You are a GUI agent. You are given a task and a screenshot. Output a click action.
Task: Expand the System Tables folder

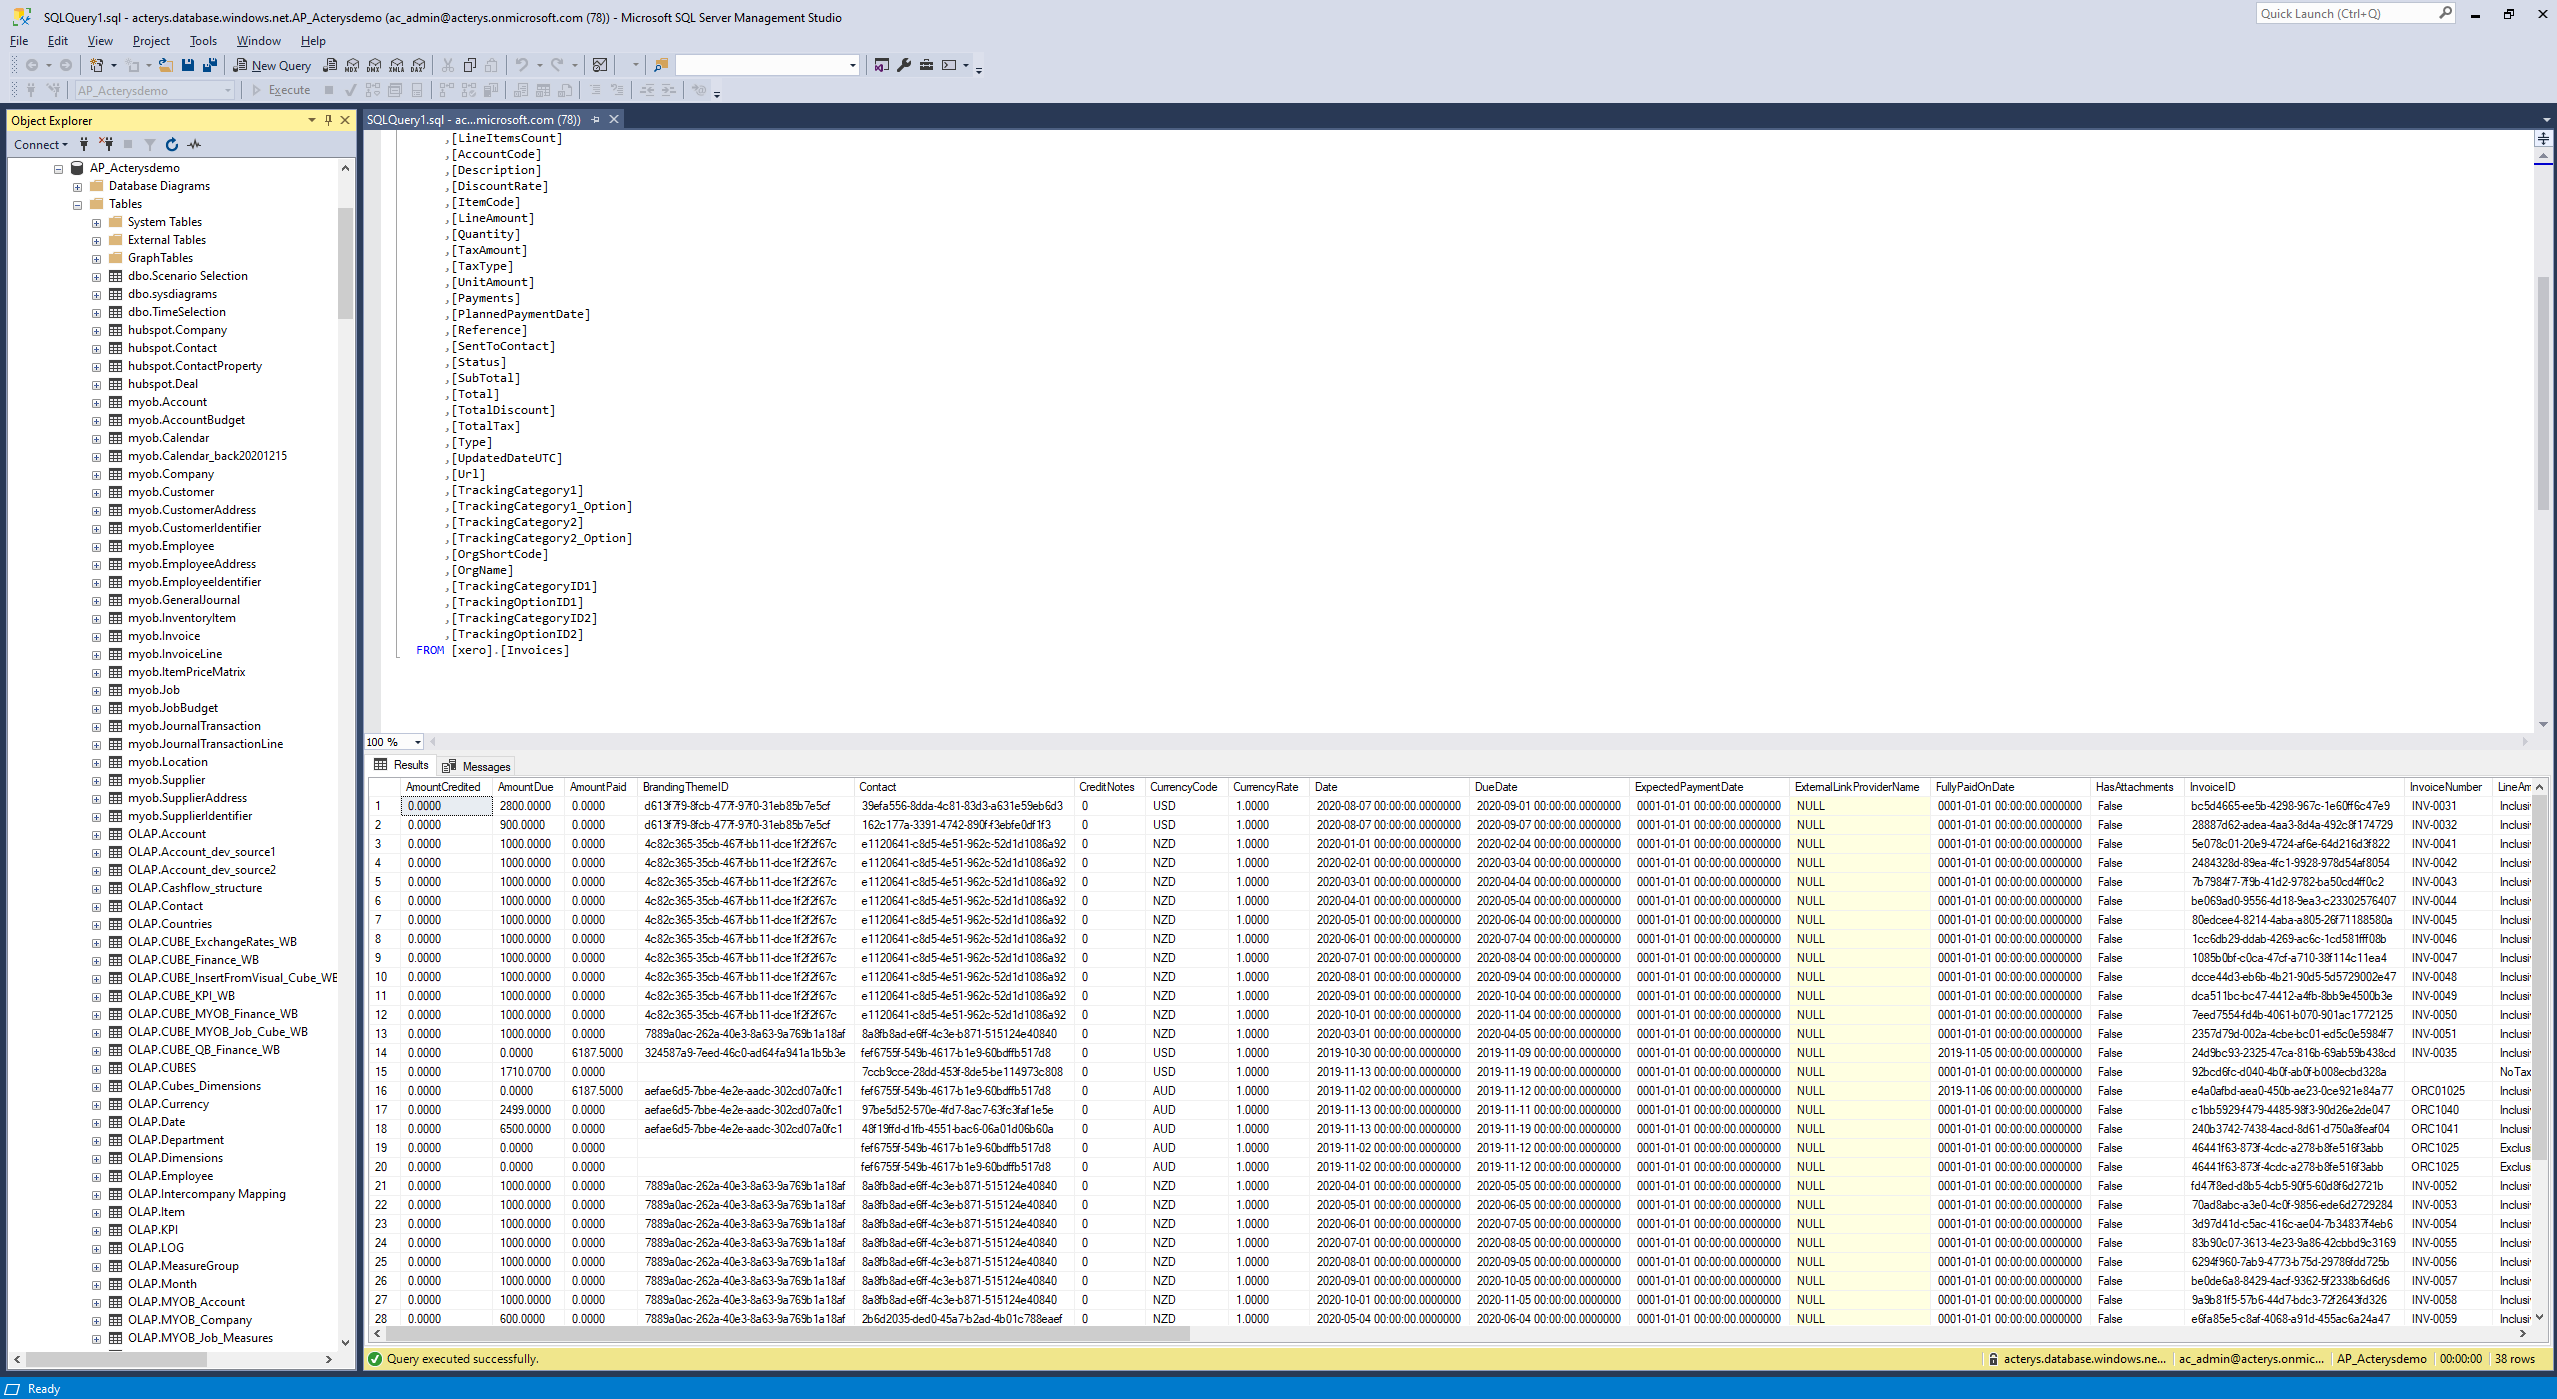[x=96, y=222]
